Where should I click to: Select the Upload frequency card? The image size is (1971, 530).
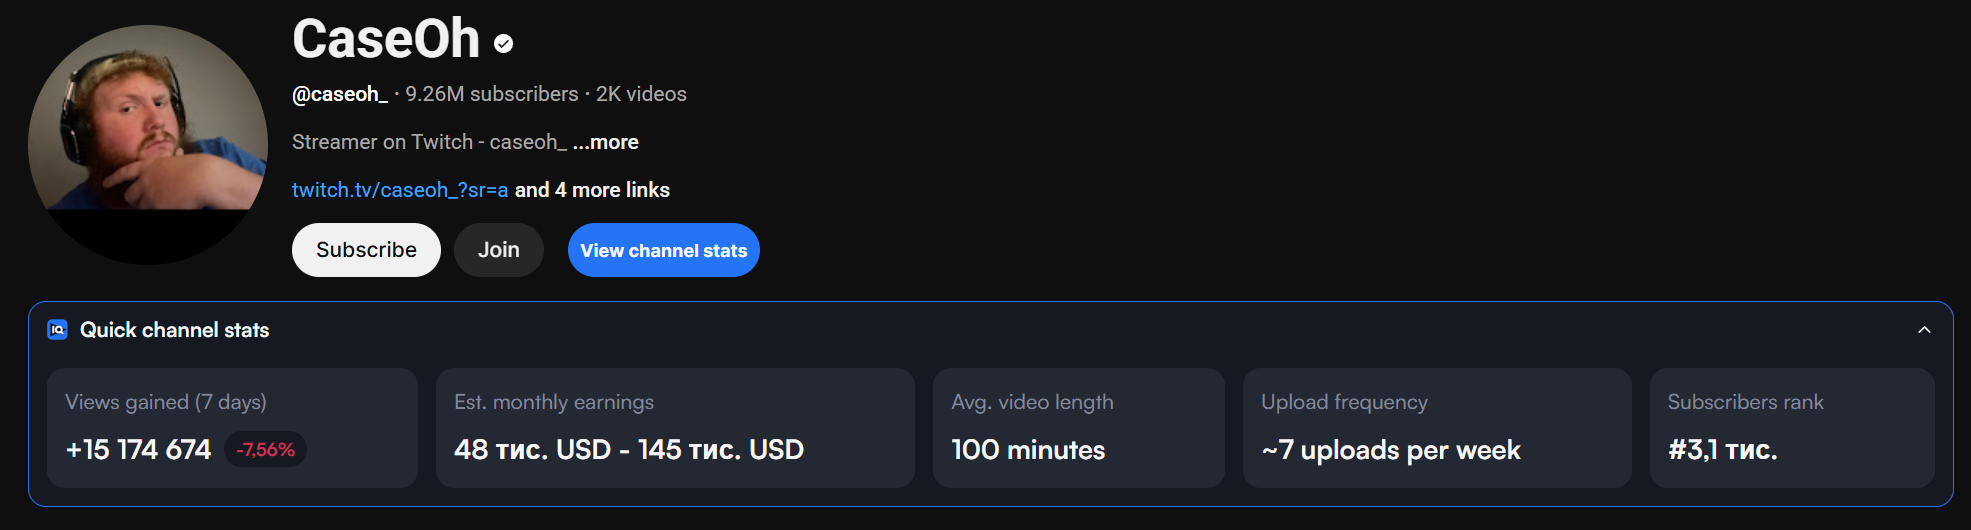click(x=1436, y=428)
